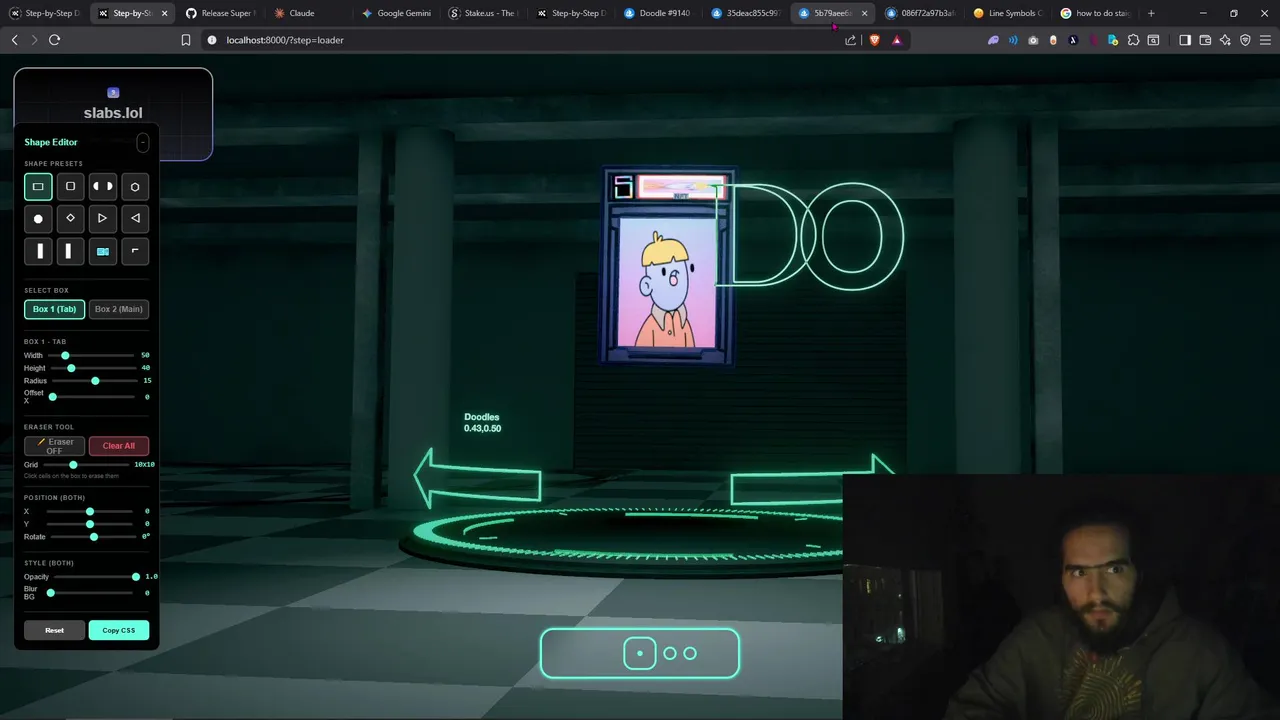Toggle the Eraser OFF button
The height and width of the screenshot is (720, 1280).
(54, 446)
